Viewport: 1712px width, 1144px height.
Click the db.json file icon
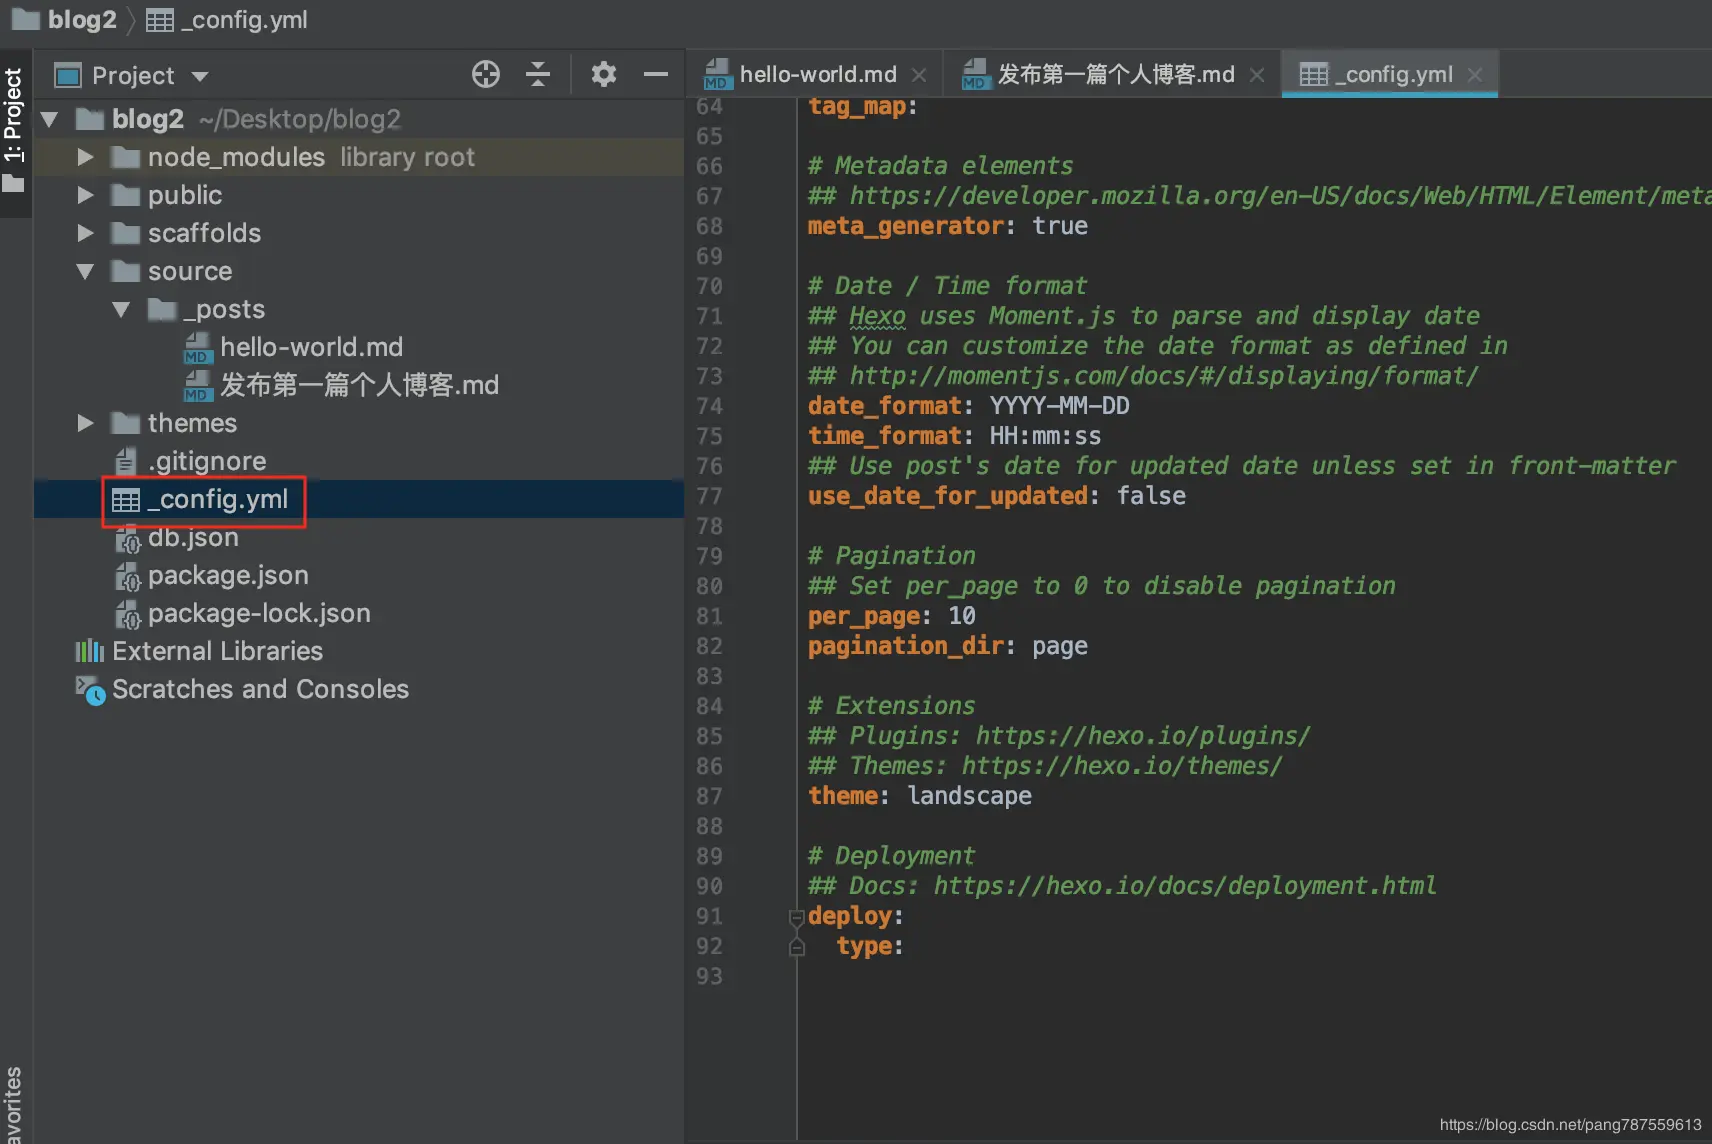point(128,540)
